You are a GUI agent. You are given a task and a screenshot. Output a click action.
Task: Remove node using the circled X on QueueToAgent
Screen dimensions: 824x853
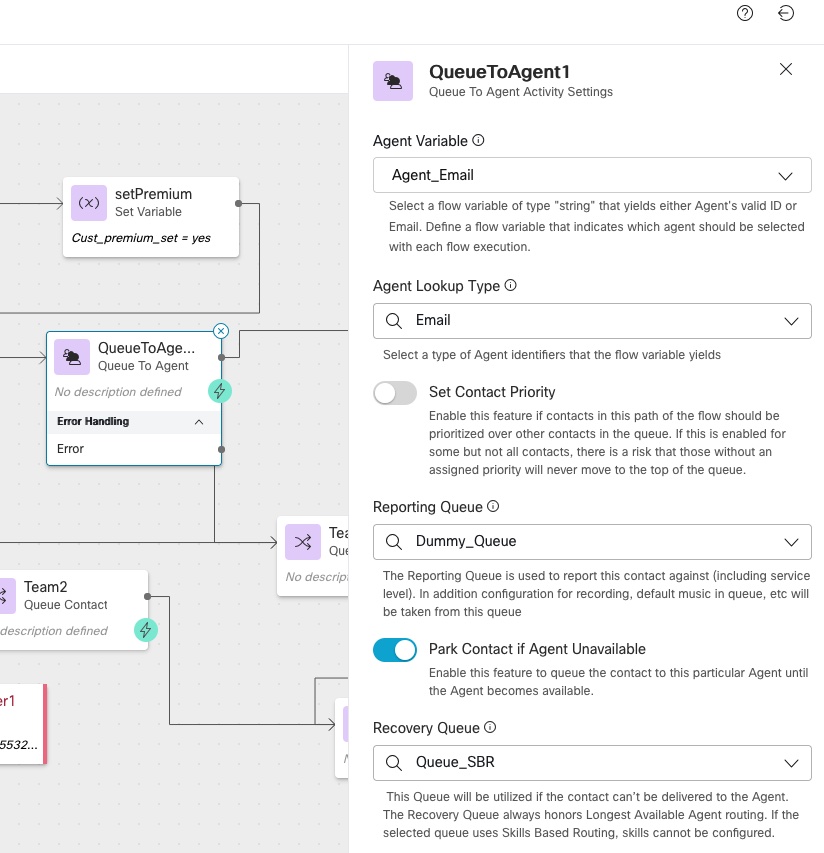[221, 331]
